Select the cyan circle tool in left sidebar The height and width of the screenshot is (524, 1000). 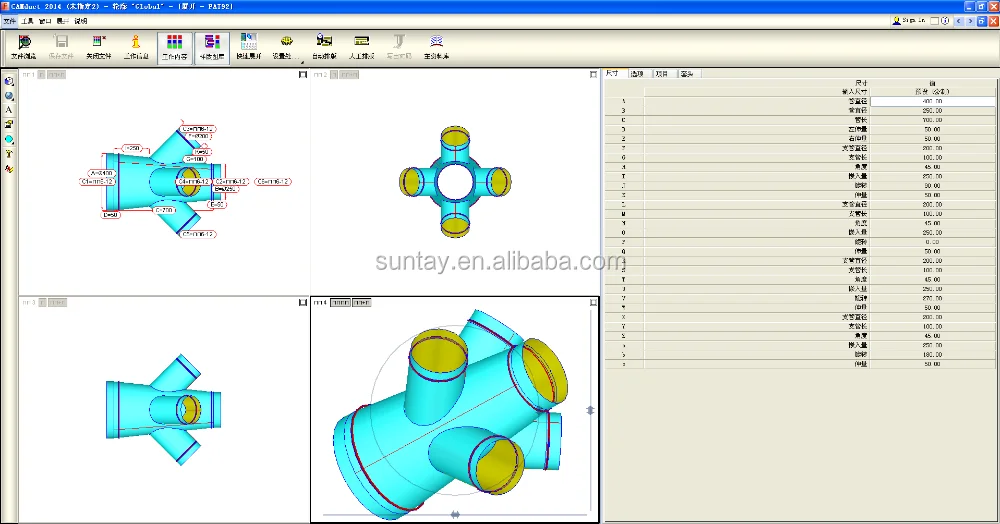pyautogui.click(x=9, y=139)
